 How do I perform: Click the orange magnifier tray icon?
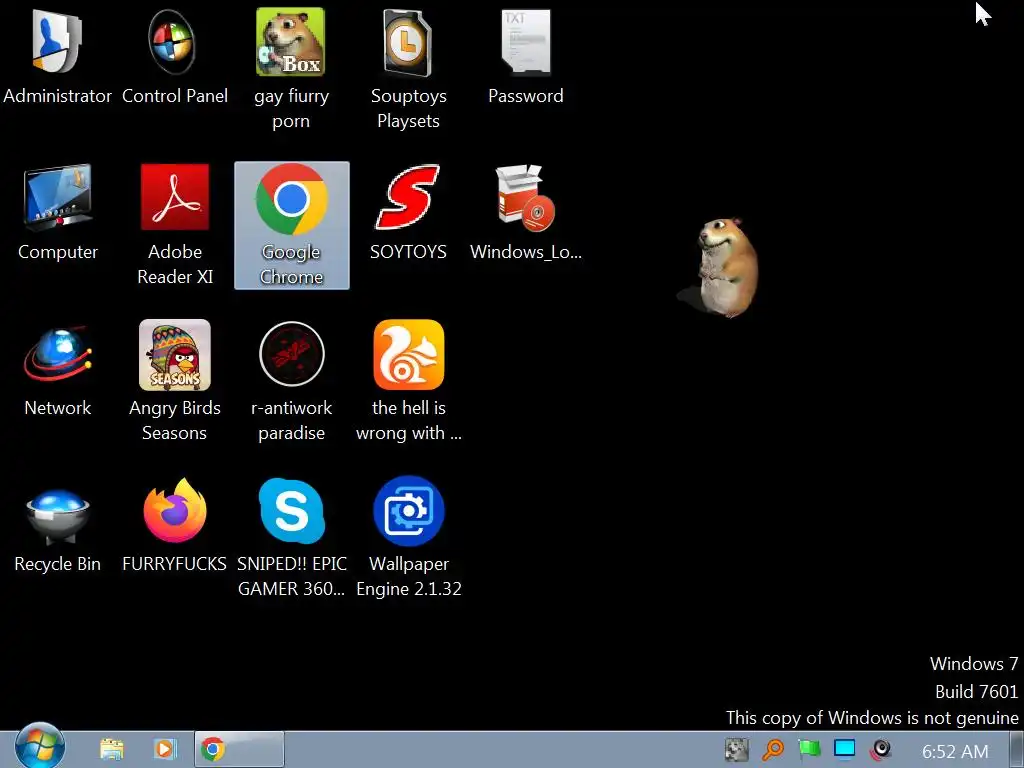pyautogui.click(x=773, y=750)
